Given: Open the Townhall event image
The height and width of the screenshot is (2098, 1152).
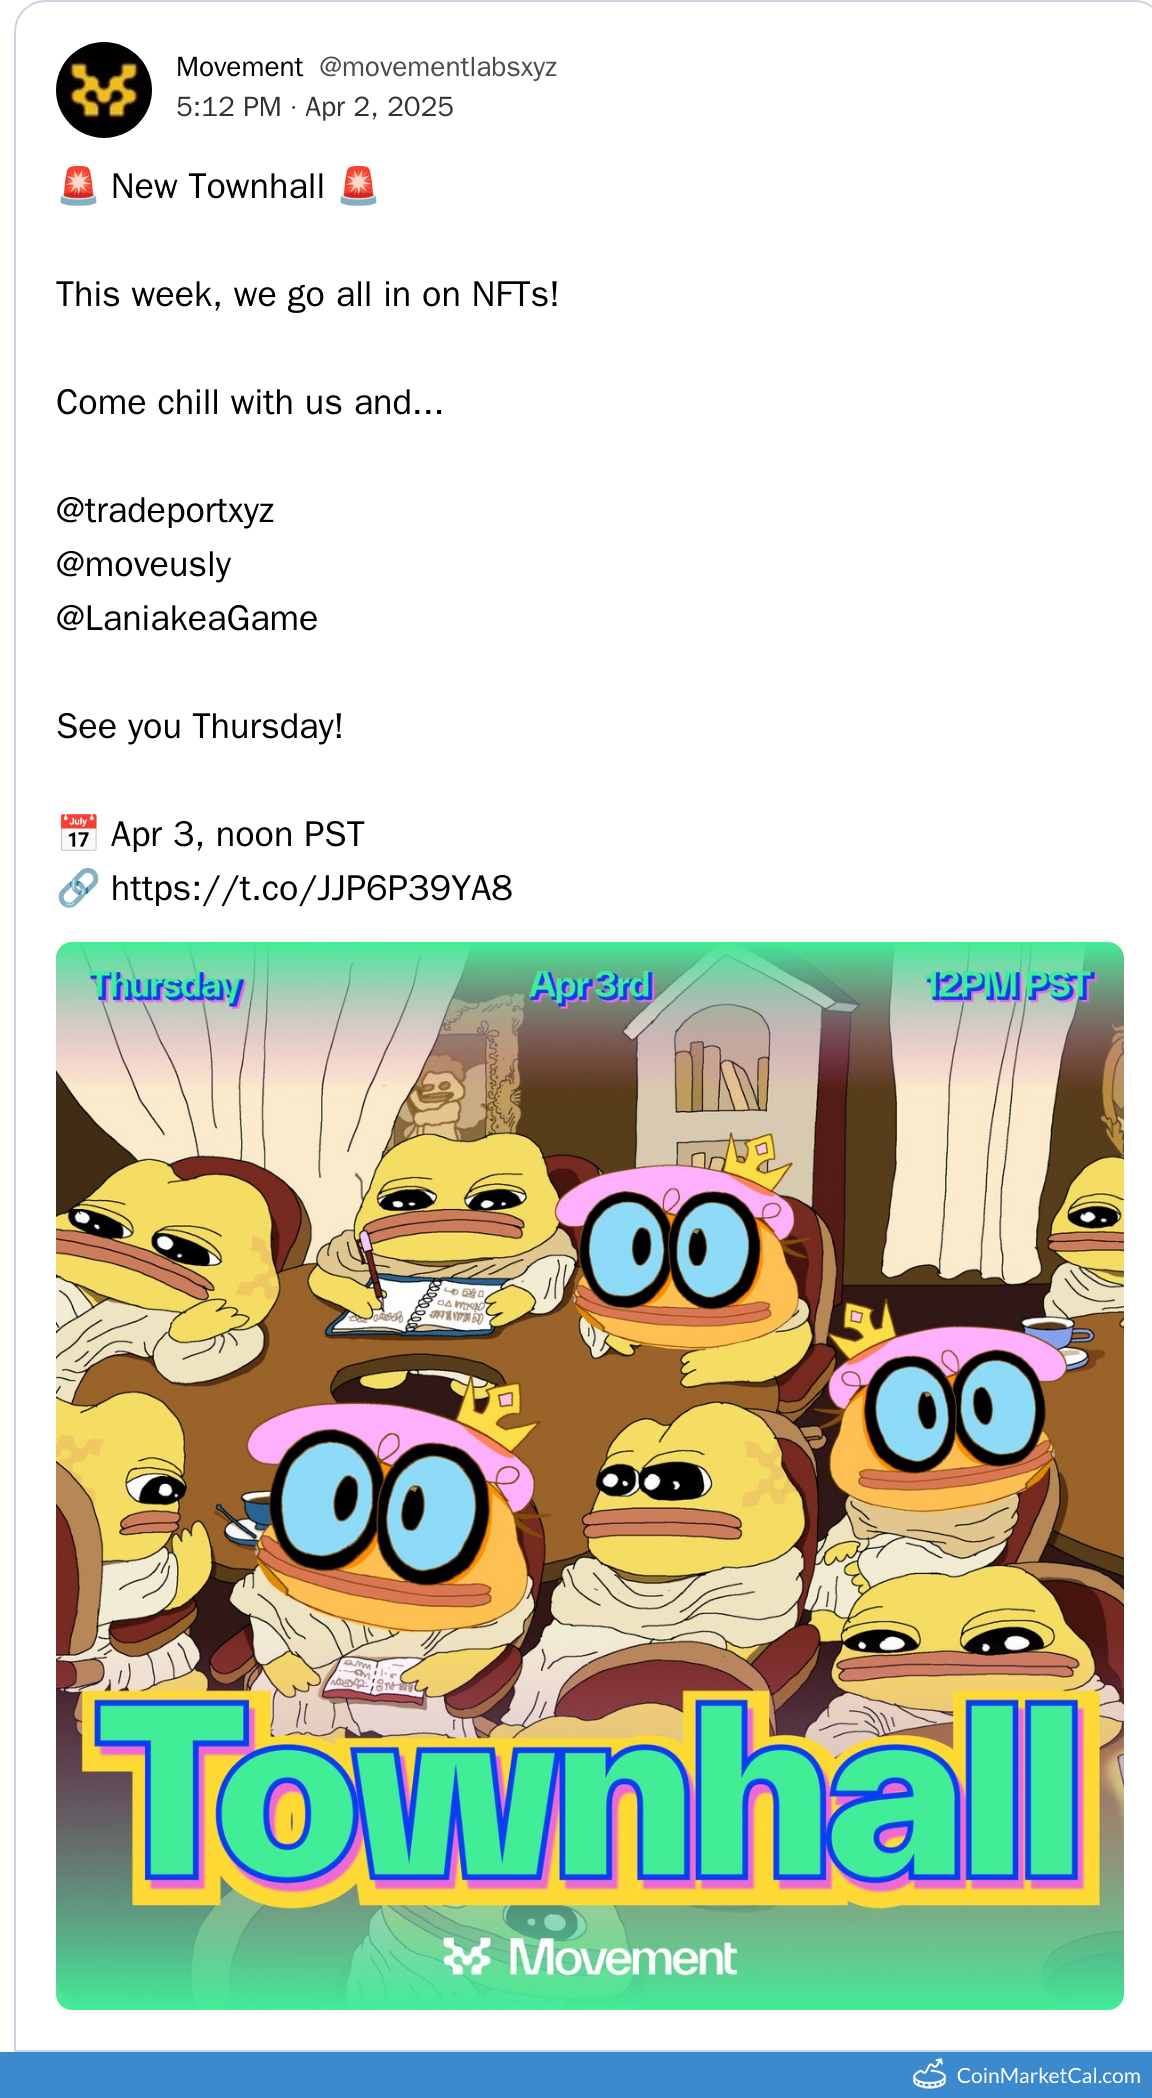Looking at the screenshot, I should [x=590, y=1475].
